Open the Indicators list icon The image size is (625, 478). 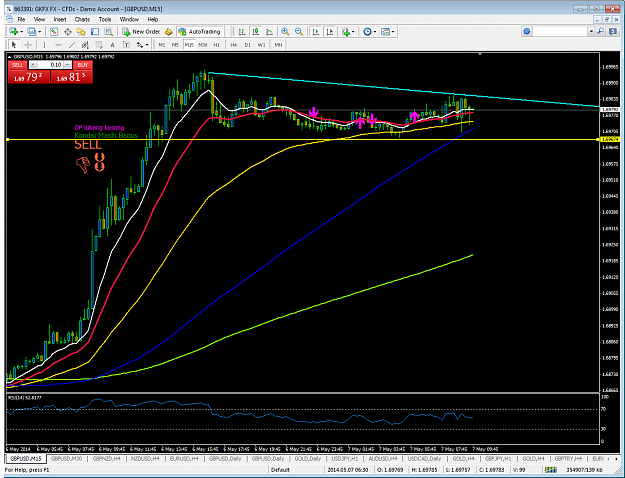pos(346,31)
